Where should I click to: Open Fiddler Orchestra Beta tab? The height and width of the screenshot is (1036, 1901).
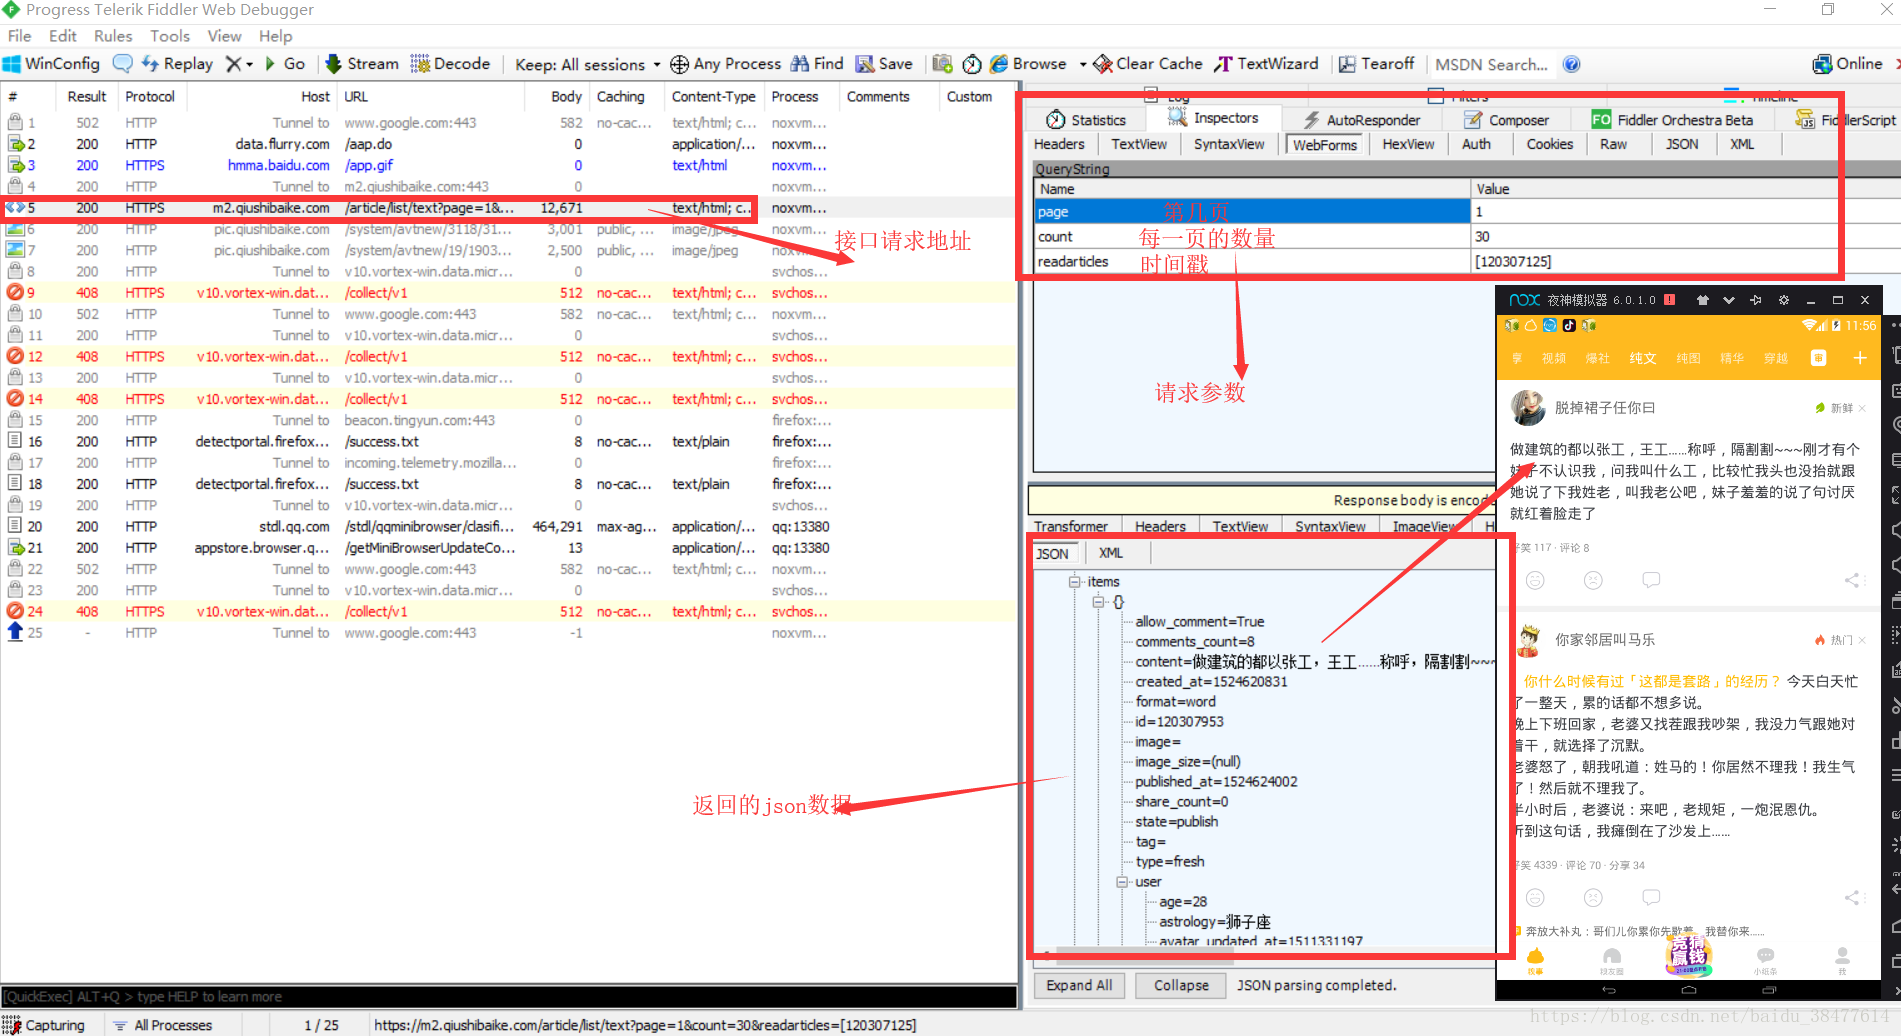click(1672, 120)
